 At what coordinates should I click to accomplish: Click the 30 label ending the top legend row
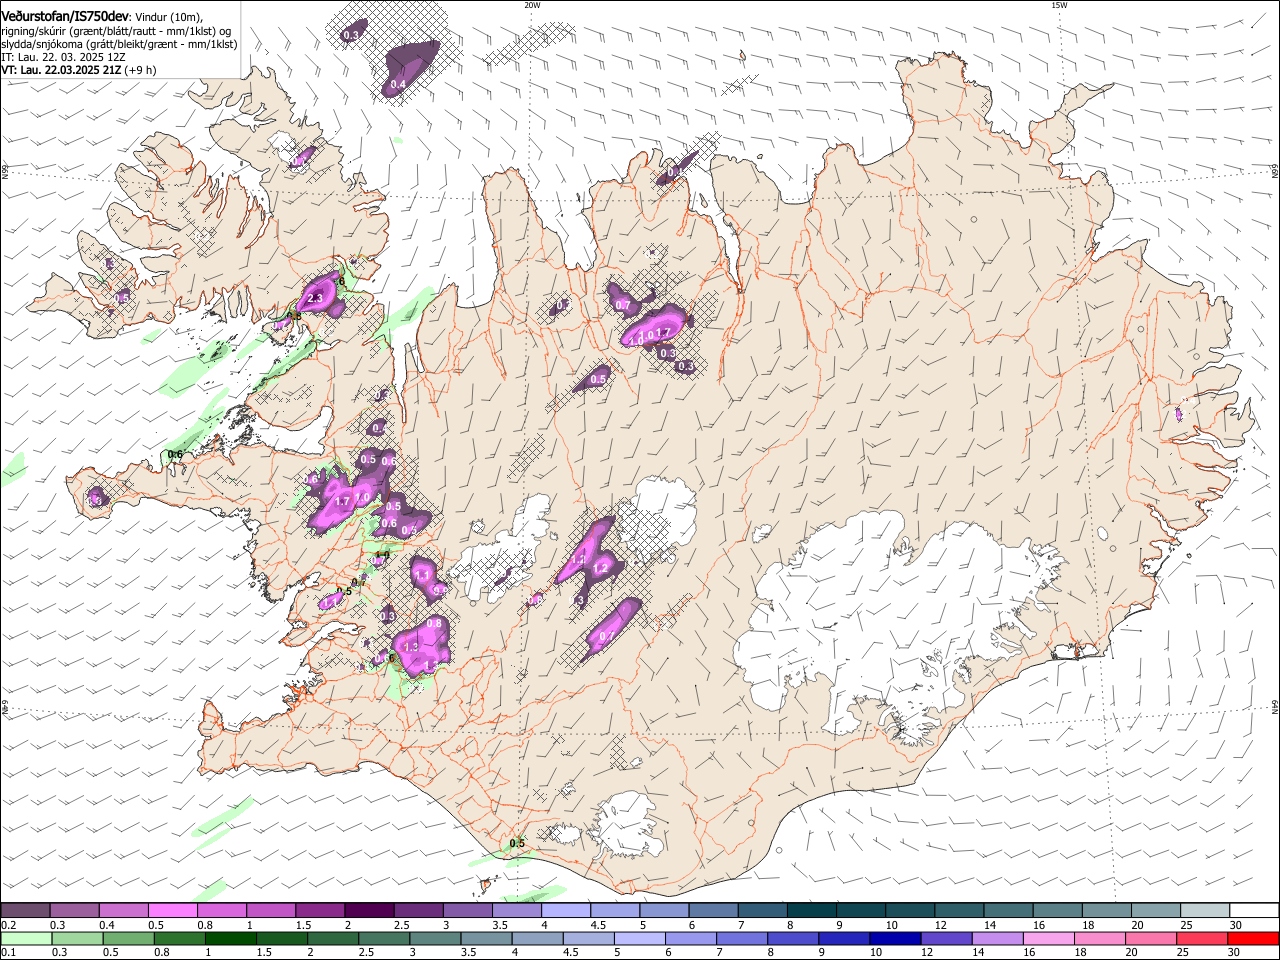point(1236,925)
